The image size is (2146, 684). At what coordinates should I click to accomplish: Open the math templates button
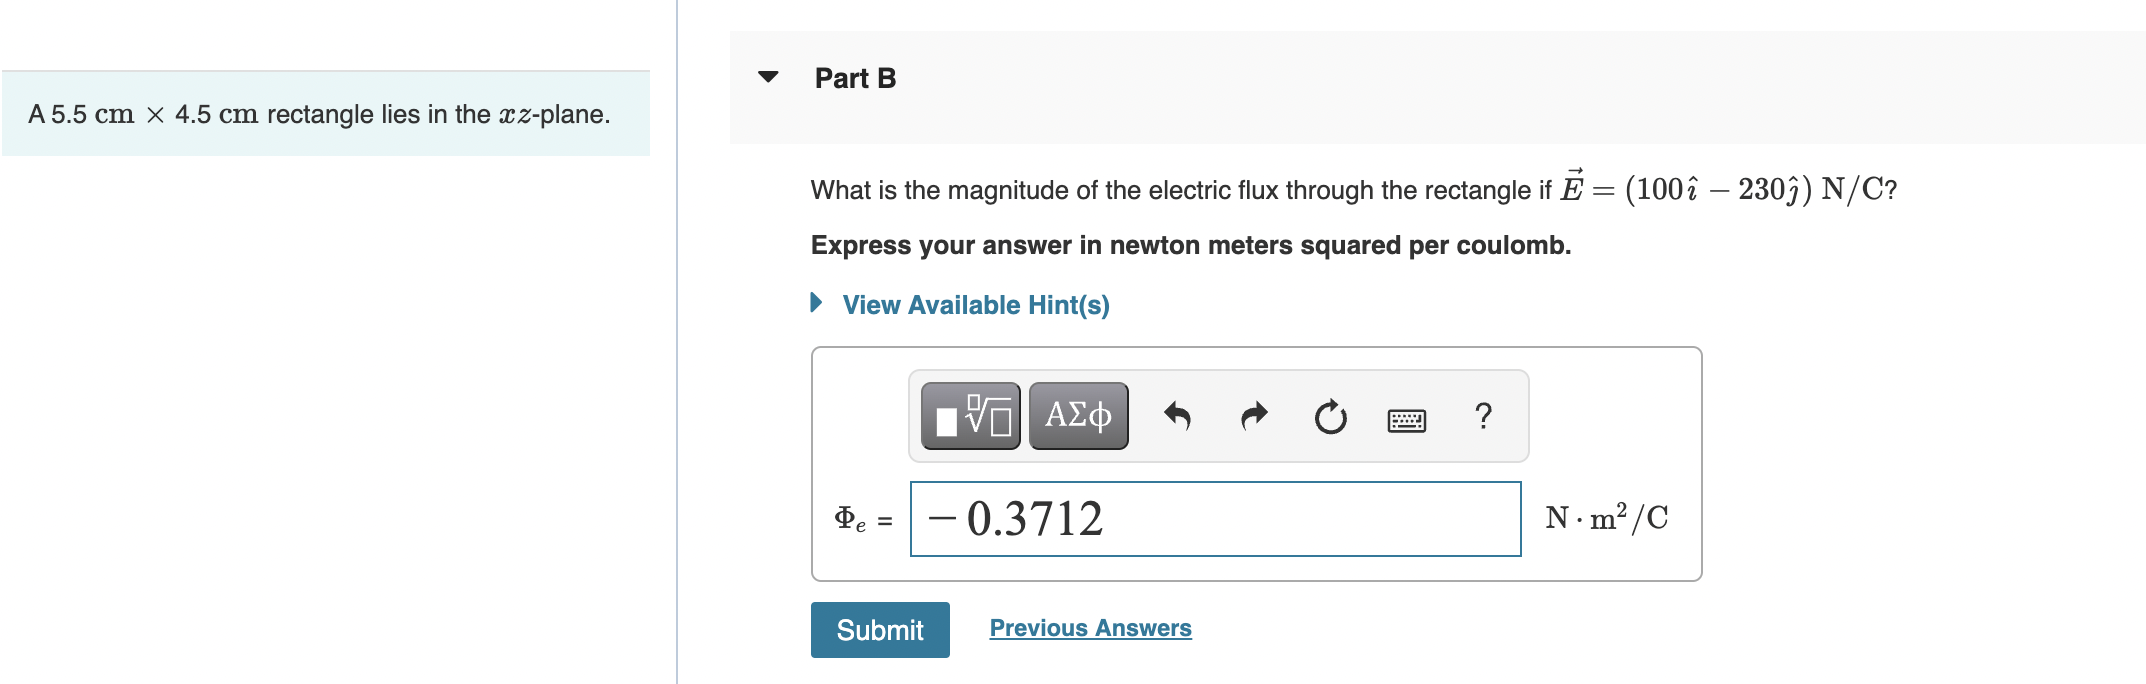[970, 416]
